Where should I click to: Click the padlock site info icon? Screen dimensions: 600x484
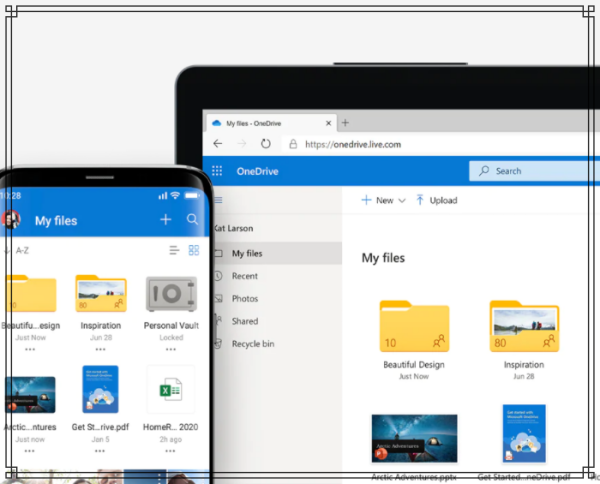(x=293, y=144)
